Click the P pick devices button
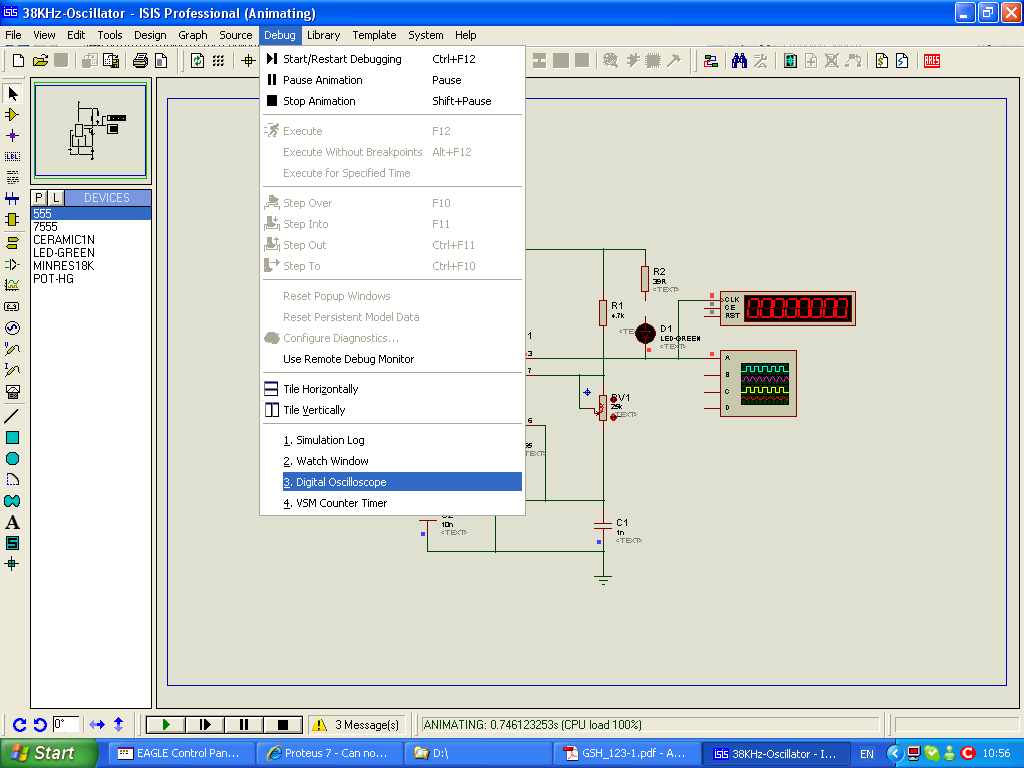Screen dimensions: 1024x768 click(x=39, y=197)
